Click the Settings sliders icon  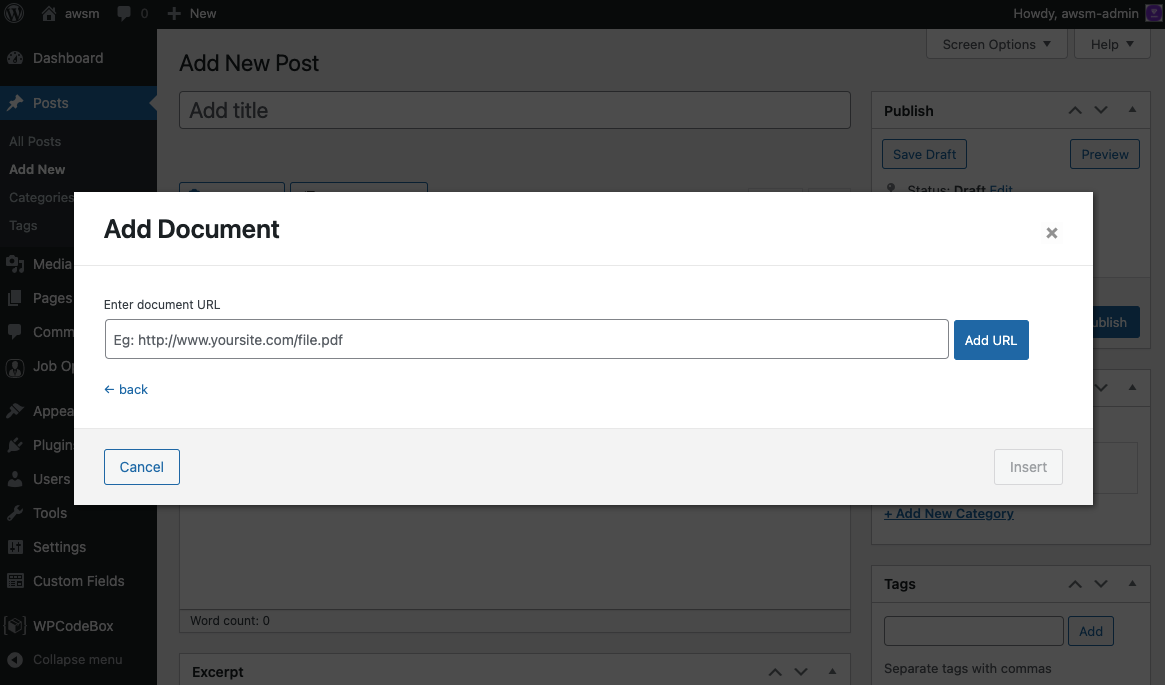point(15,547)
